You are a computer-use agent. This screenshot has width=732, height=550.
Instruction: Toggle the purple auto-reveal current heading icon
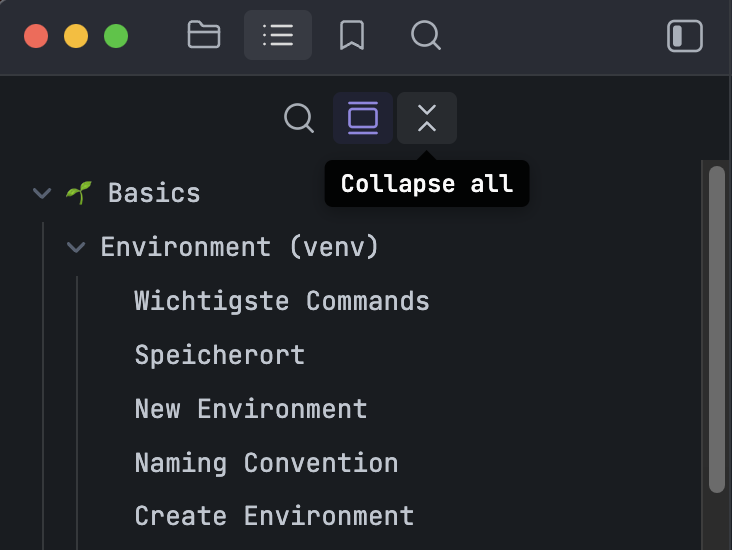click(x=363, y=118)
